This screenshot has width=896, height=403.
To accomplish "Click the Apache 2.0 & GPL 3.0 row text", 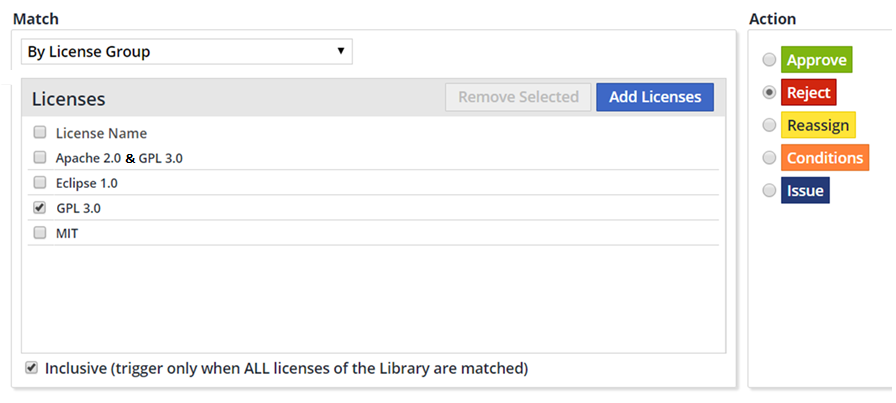I will point(119,158).
